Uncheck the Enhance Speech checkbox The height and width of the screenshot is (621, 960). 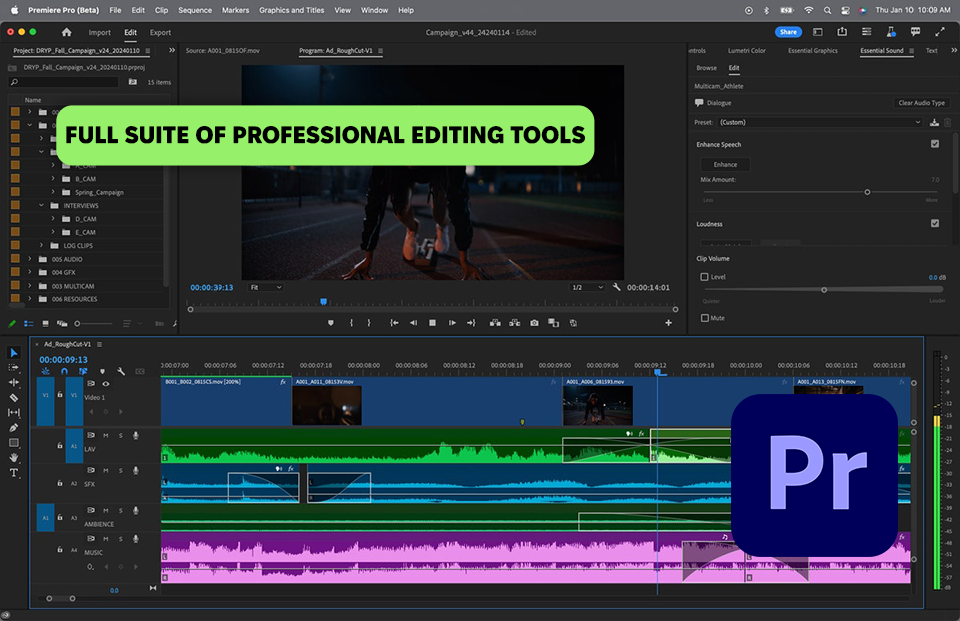pos(935,144)
